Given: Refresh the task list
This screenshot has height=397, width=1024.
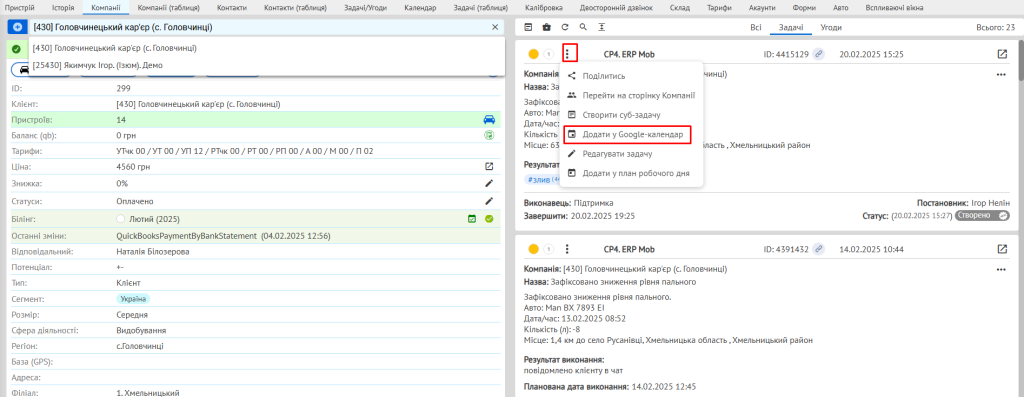Looking at the screenshot, I should click(x=565, y=27).
